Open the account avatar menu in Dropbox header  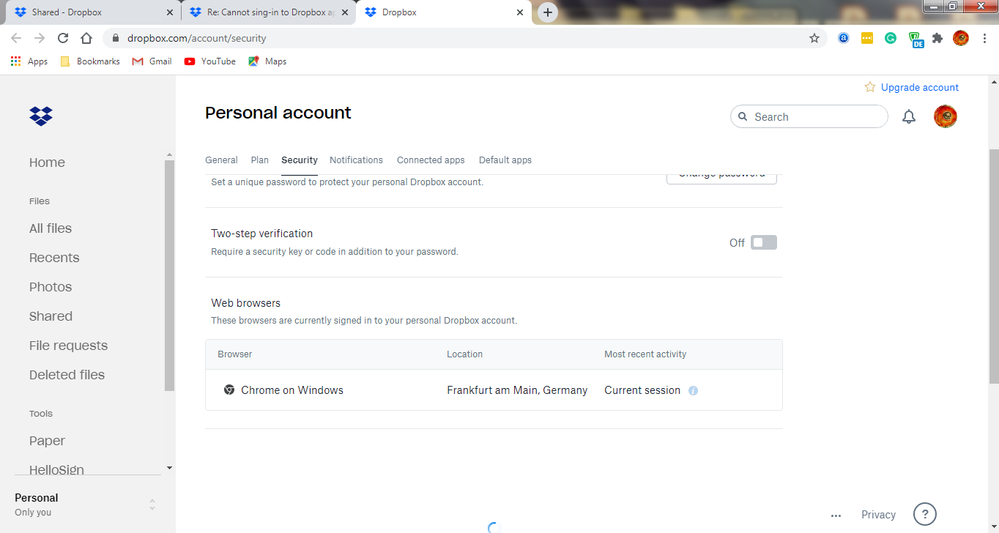945,117
